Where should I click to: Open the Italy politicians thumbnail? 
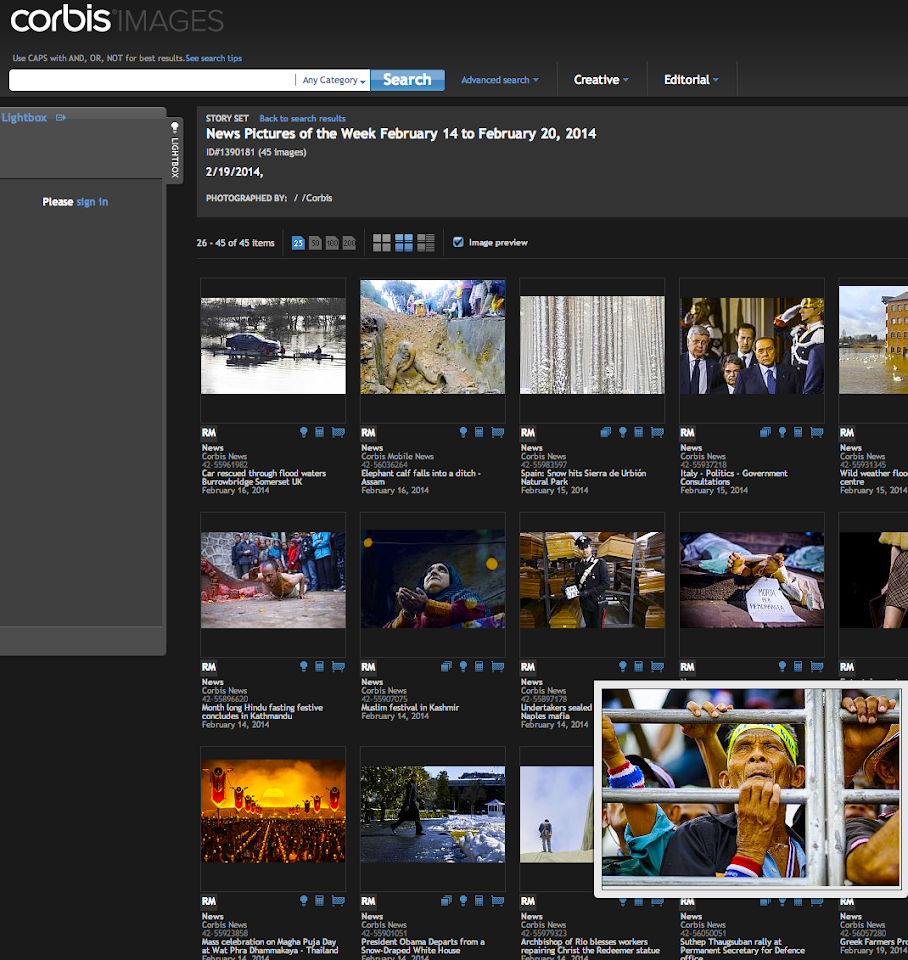pyautogui.click(x=752, y=346)
